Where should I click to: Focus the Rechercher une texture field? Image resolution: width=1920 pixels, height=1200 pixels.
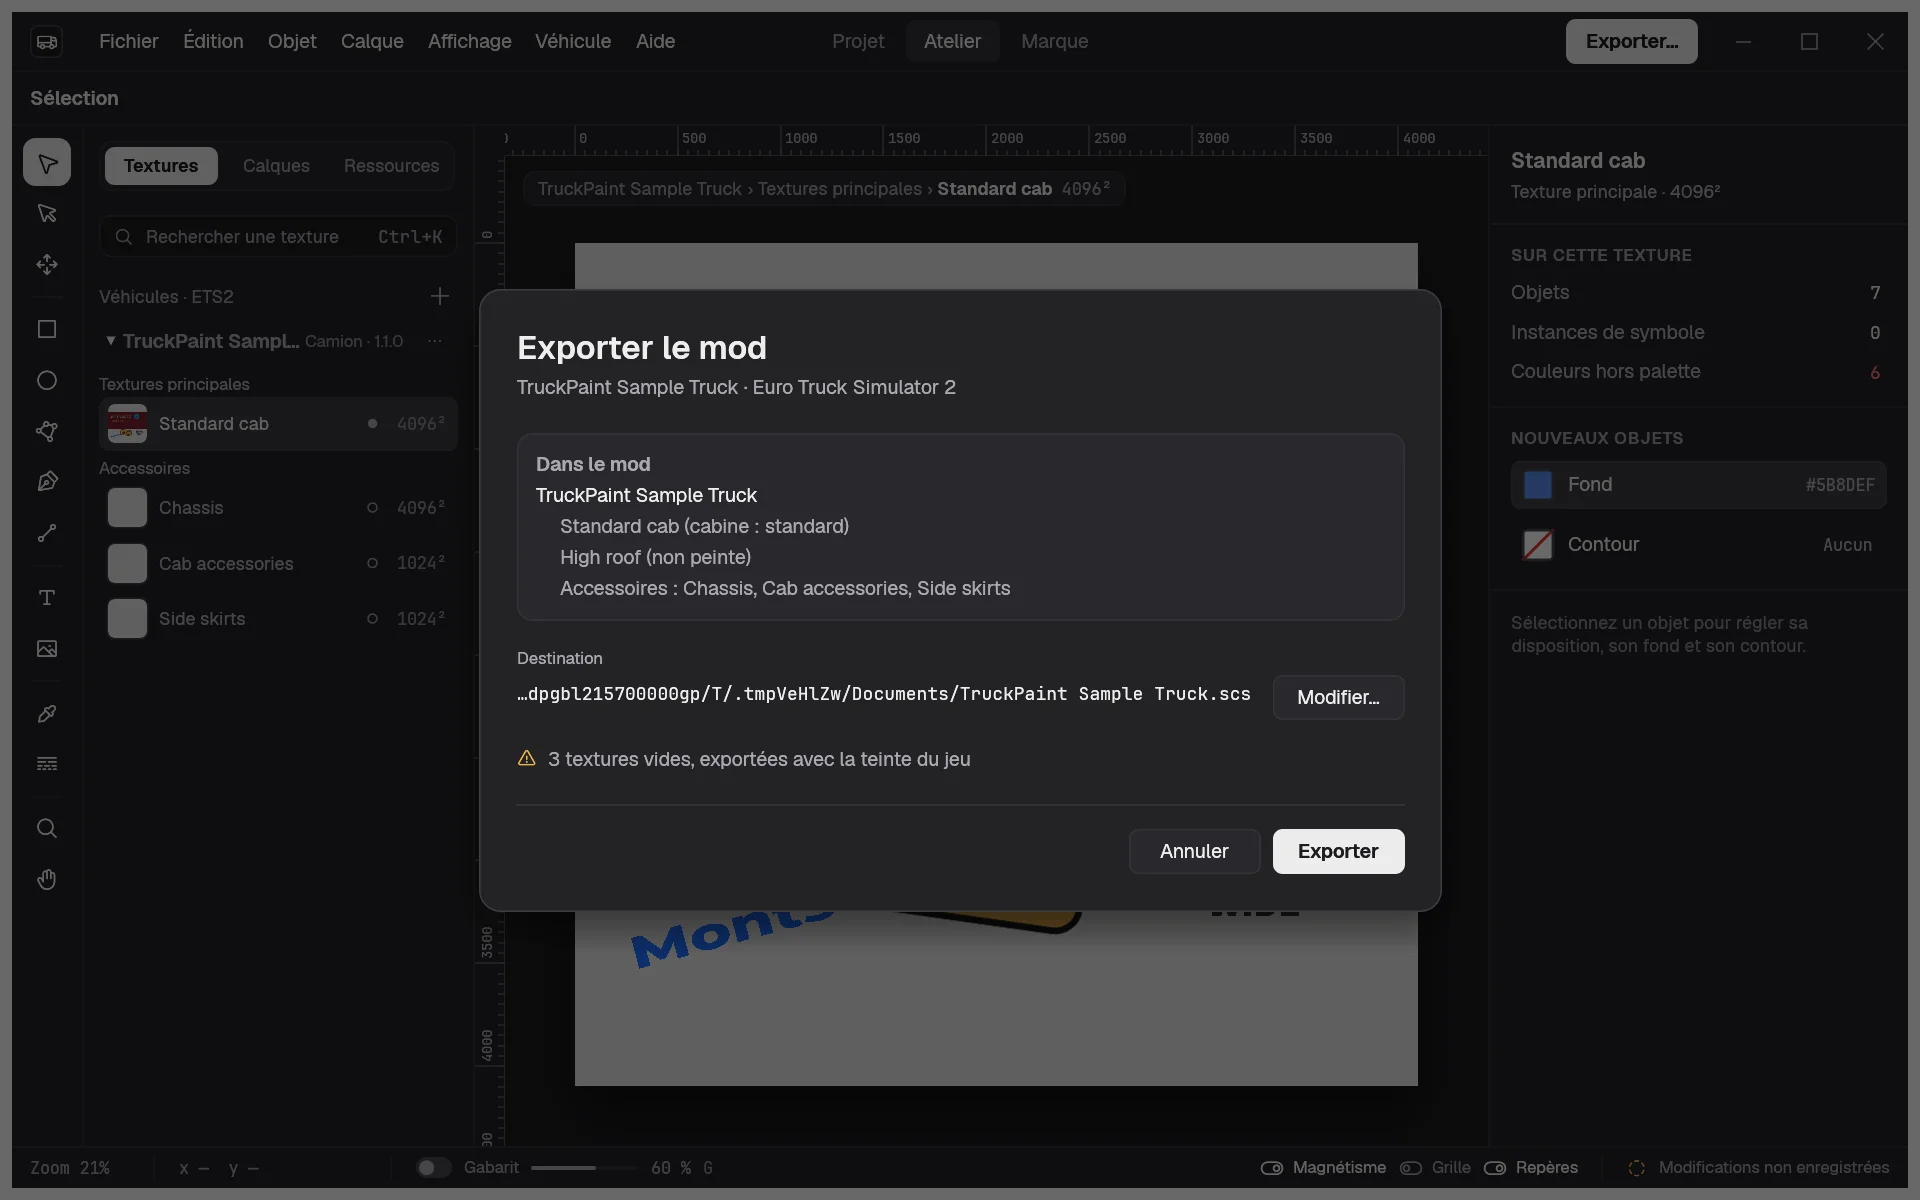278,237
